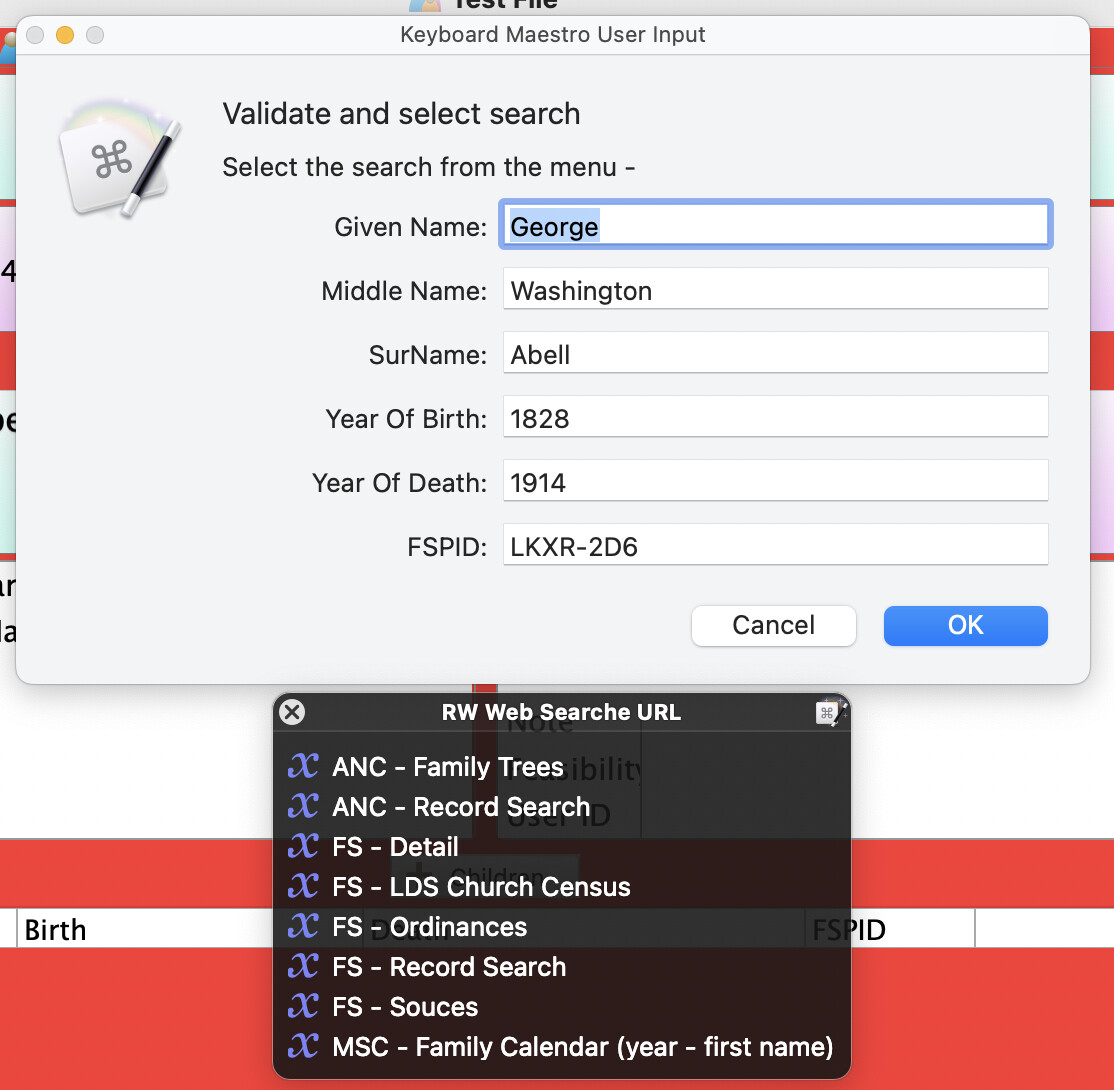
Task: Select FS - Ordinances in the palette
Action: (561, 927)
